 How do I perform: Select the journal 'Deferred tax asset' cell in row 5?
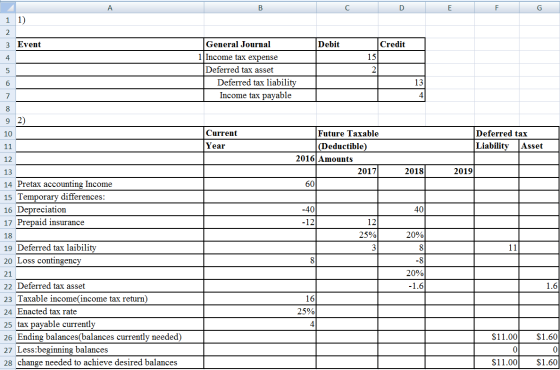click(260, 70)
